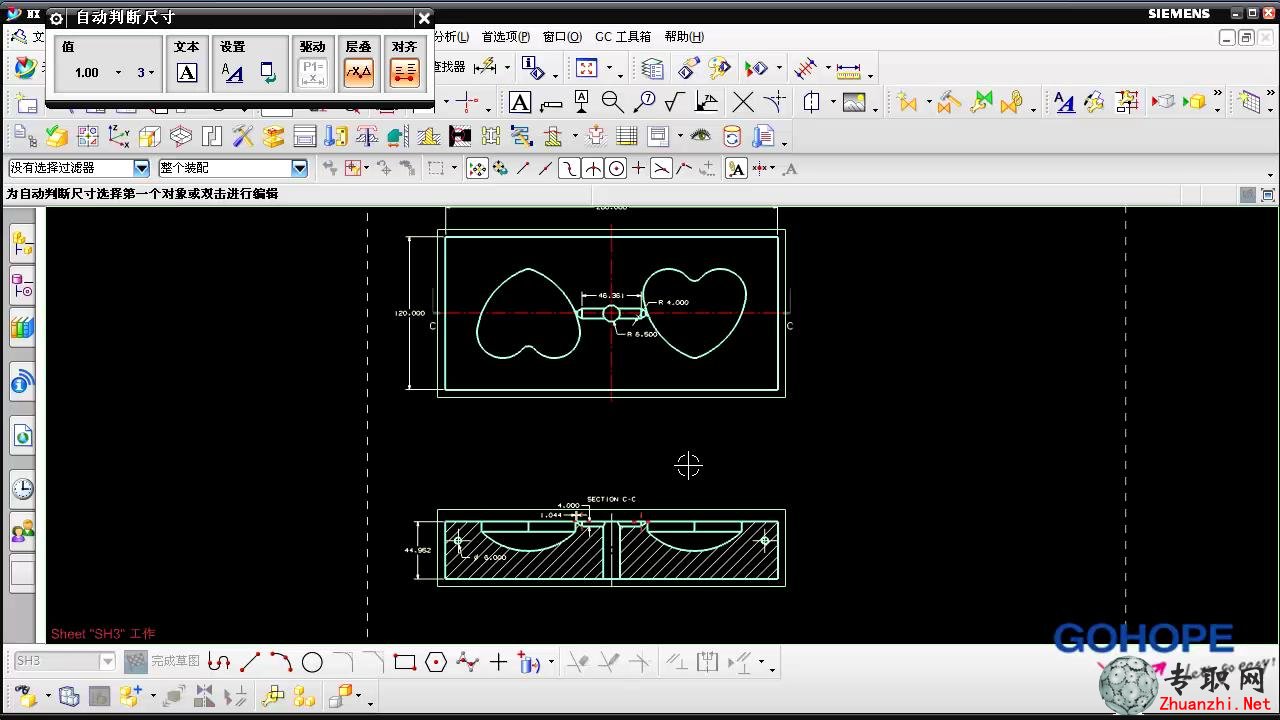1280x720 pixels.
Task: Open the books library sidebar tab
Action: click(x=22, y=327)
